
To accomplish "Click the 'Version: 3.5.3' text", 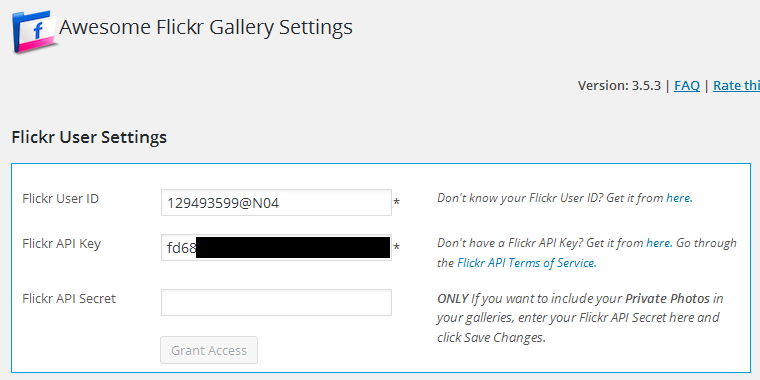I will 619,86.
